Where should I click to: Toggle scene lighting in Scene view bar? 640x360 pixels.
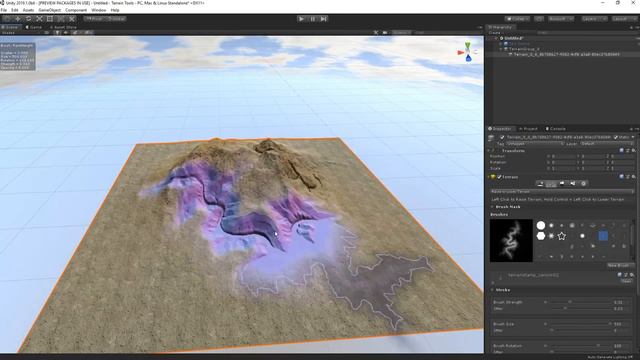[57, 33]
